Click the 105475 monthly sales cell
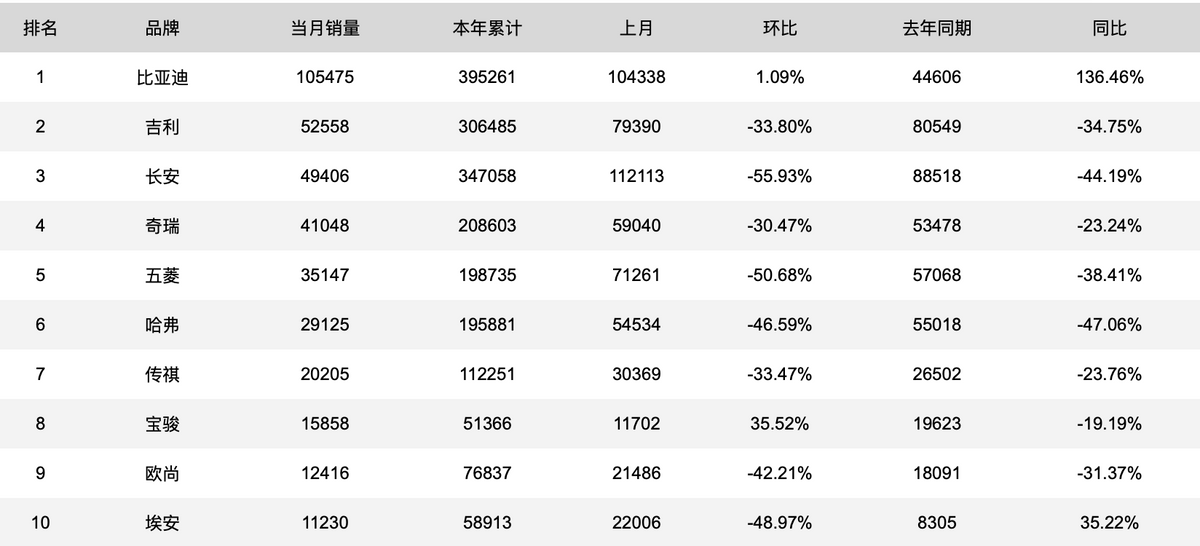Viewport: 1200px width, 546px height. click(x=325, y=77)
